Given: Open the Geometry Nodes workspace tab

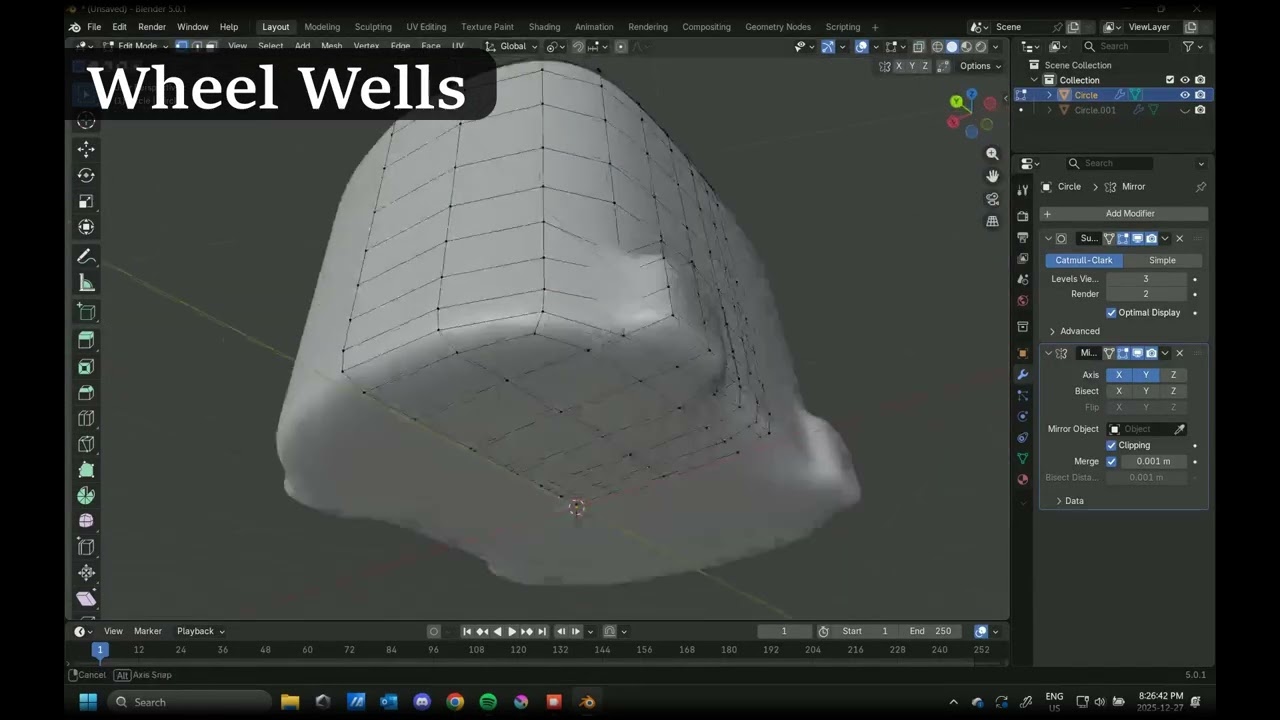Looking at the screenshot, I should pos(778,27).
